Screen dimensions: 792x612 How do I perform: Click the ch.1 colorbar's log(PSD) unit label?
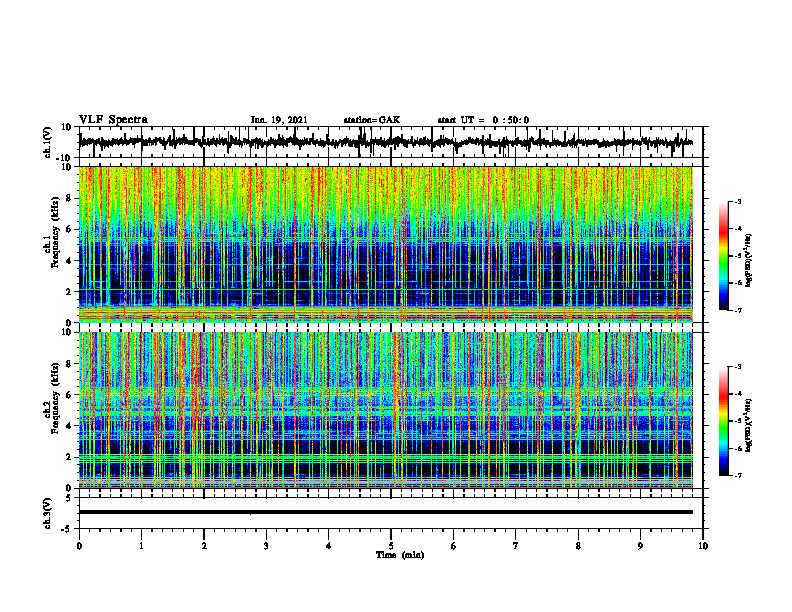749,260
